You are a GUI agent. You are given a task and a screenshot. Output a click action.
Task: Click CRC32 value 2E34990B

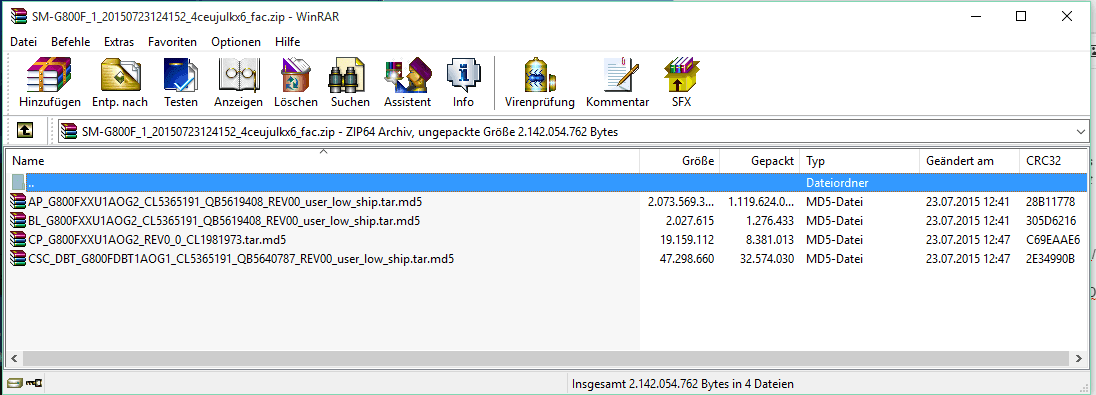[1051, 259]
